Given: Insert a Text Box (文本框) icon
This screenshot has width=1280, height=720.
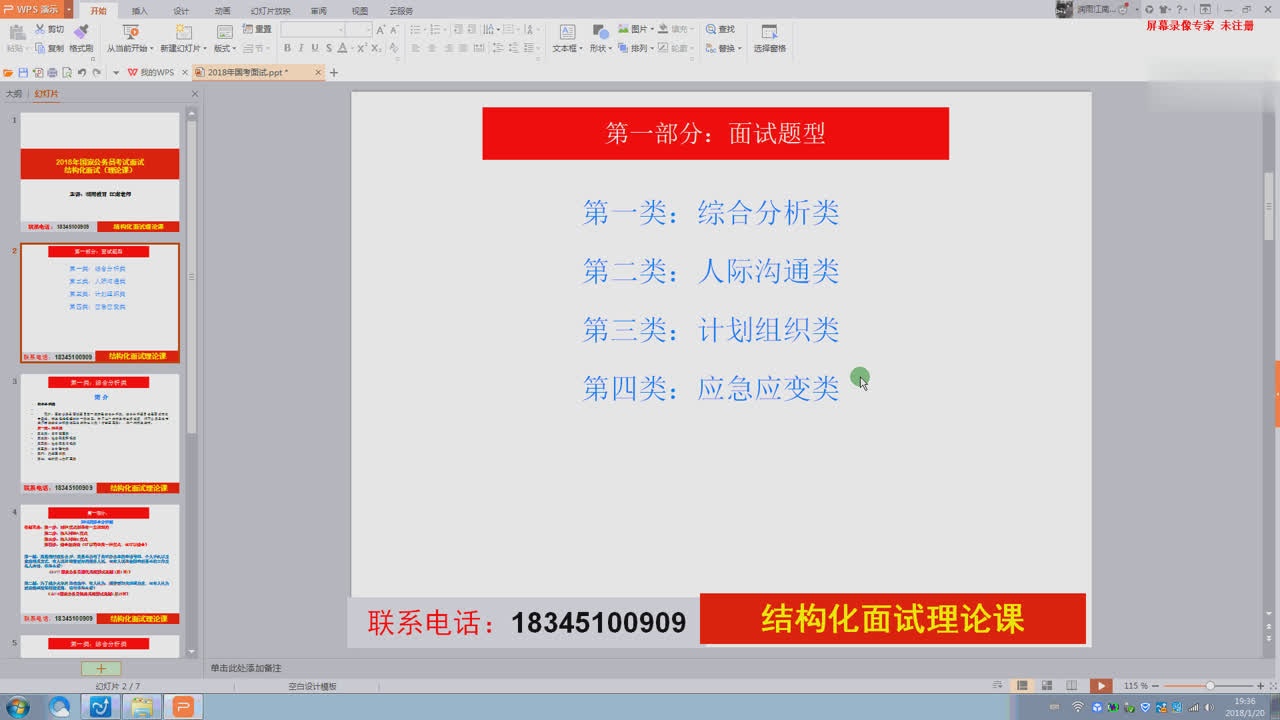Looking at the screenshot, I should 567,32.
